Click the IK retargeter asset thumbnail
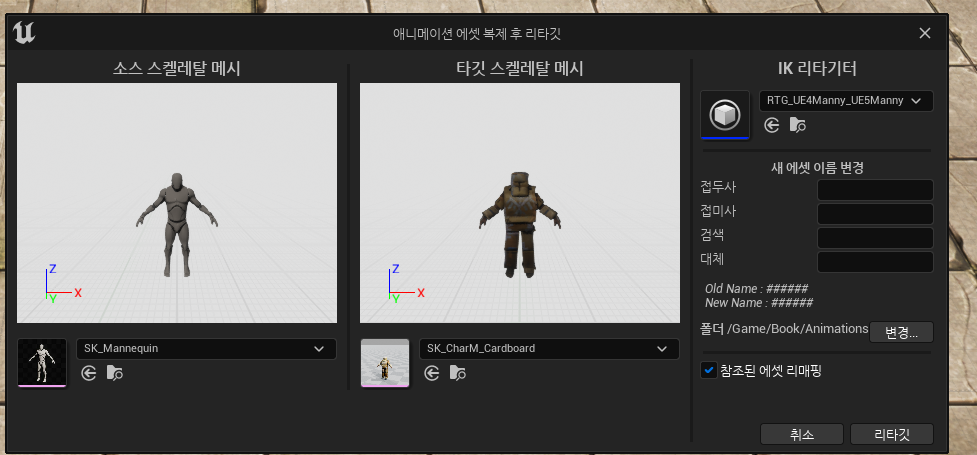 (x=725, y=115)
